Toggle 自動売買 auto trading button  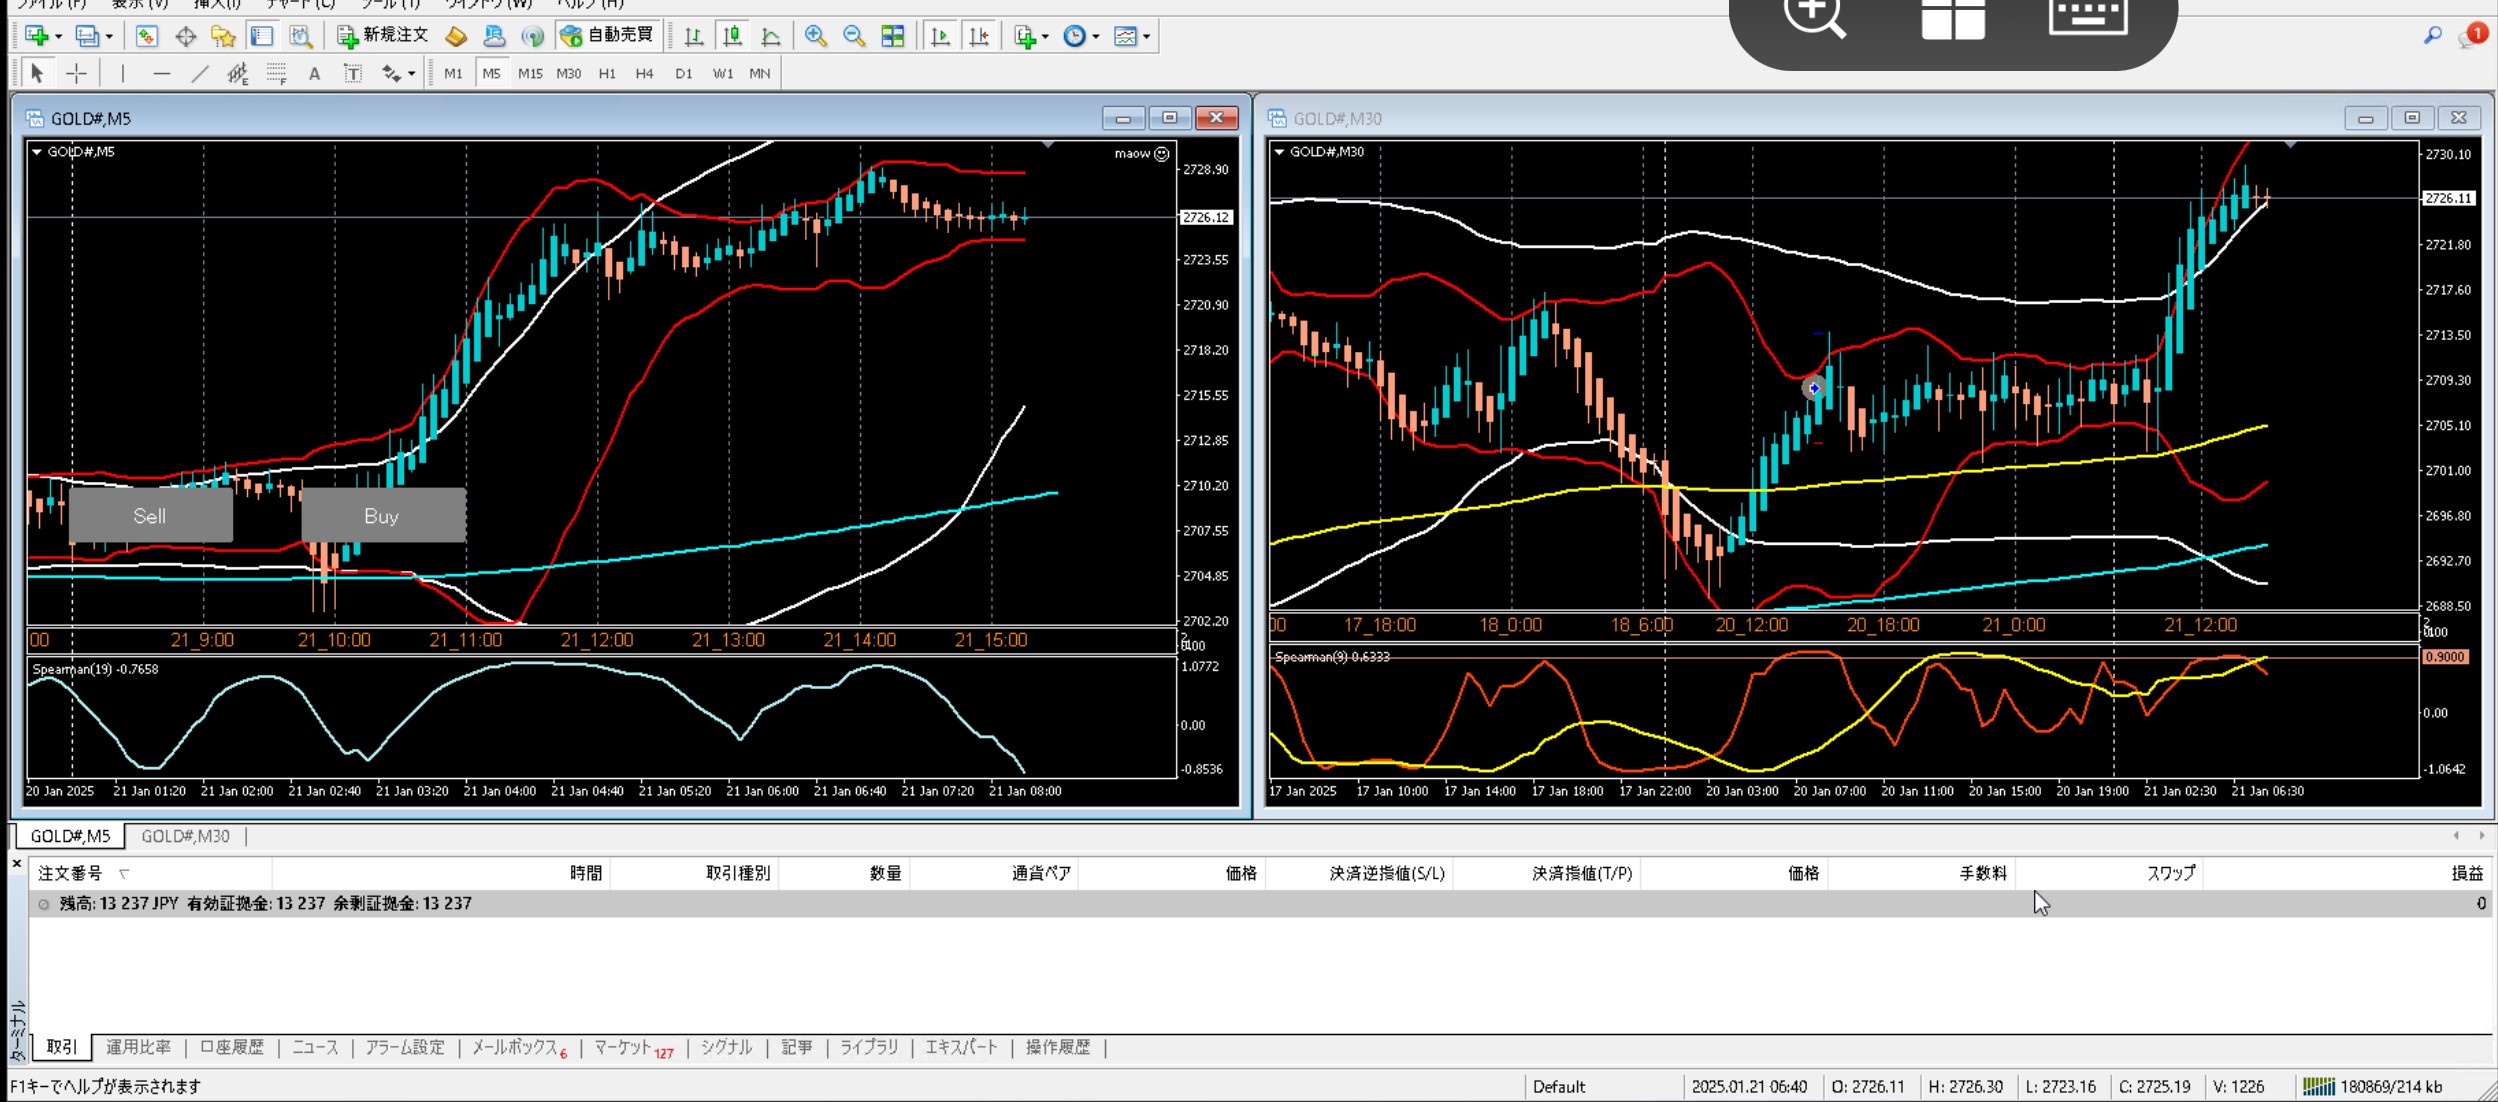point(608,36)
